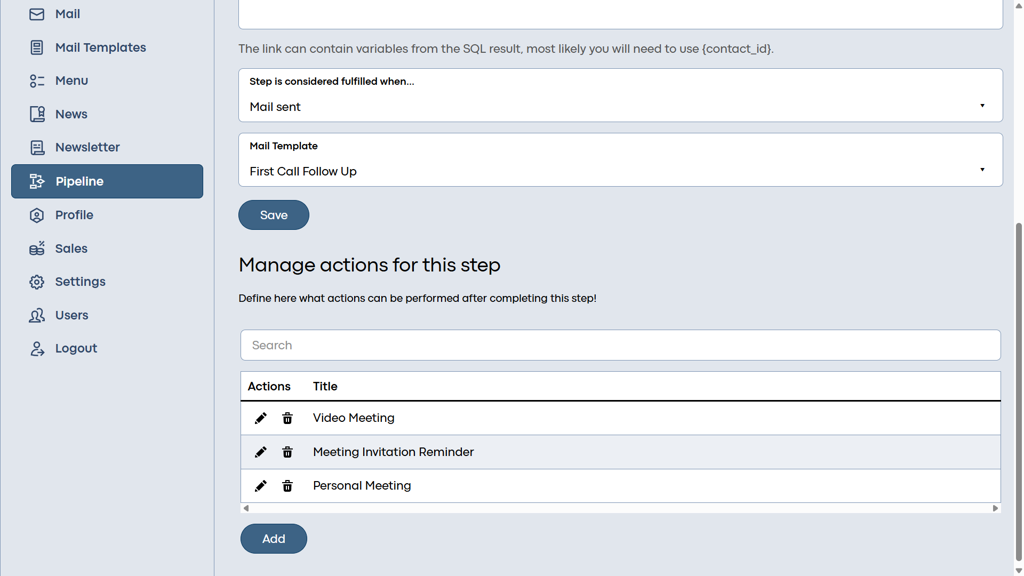Log out via the Logout item

point(75,349)
